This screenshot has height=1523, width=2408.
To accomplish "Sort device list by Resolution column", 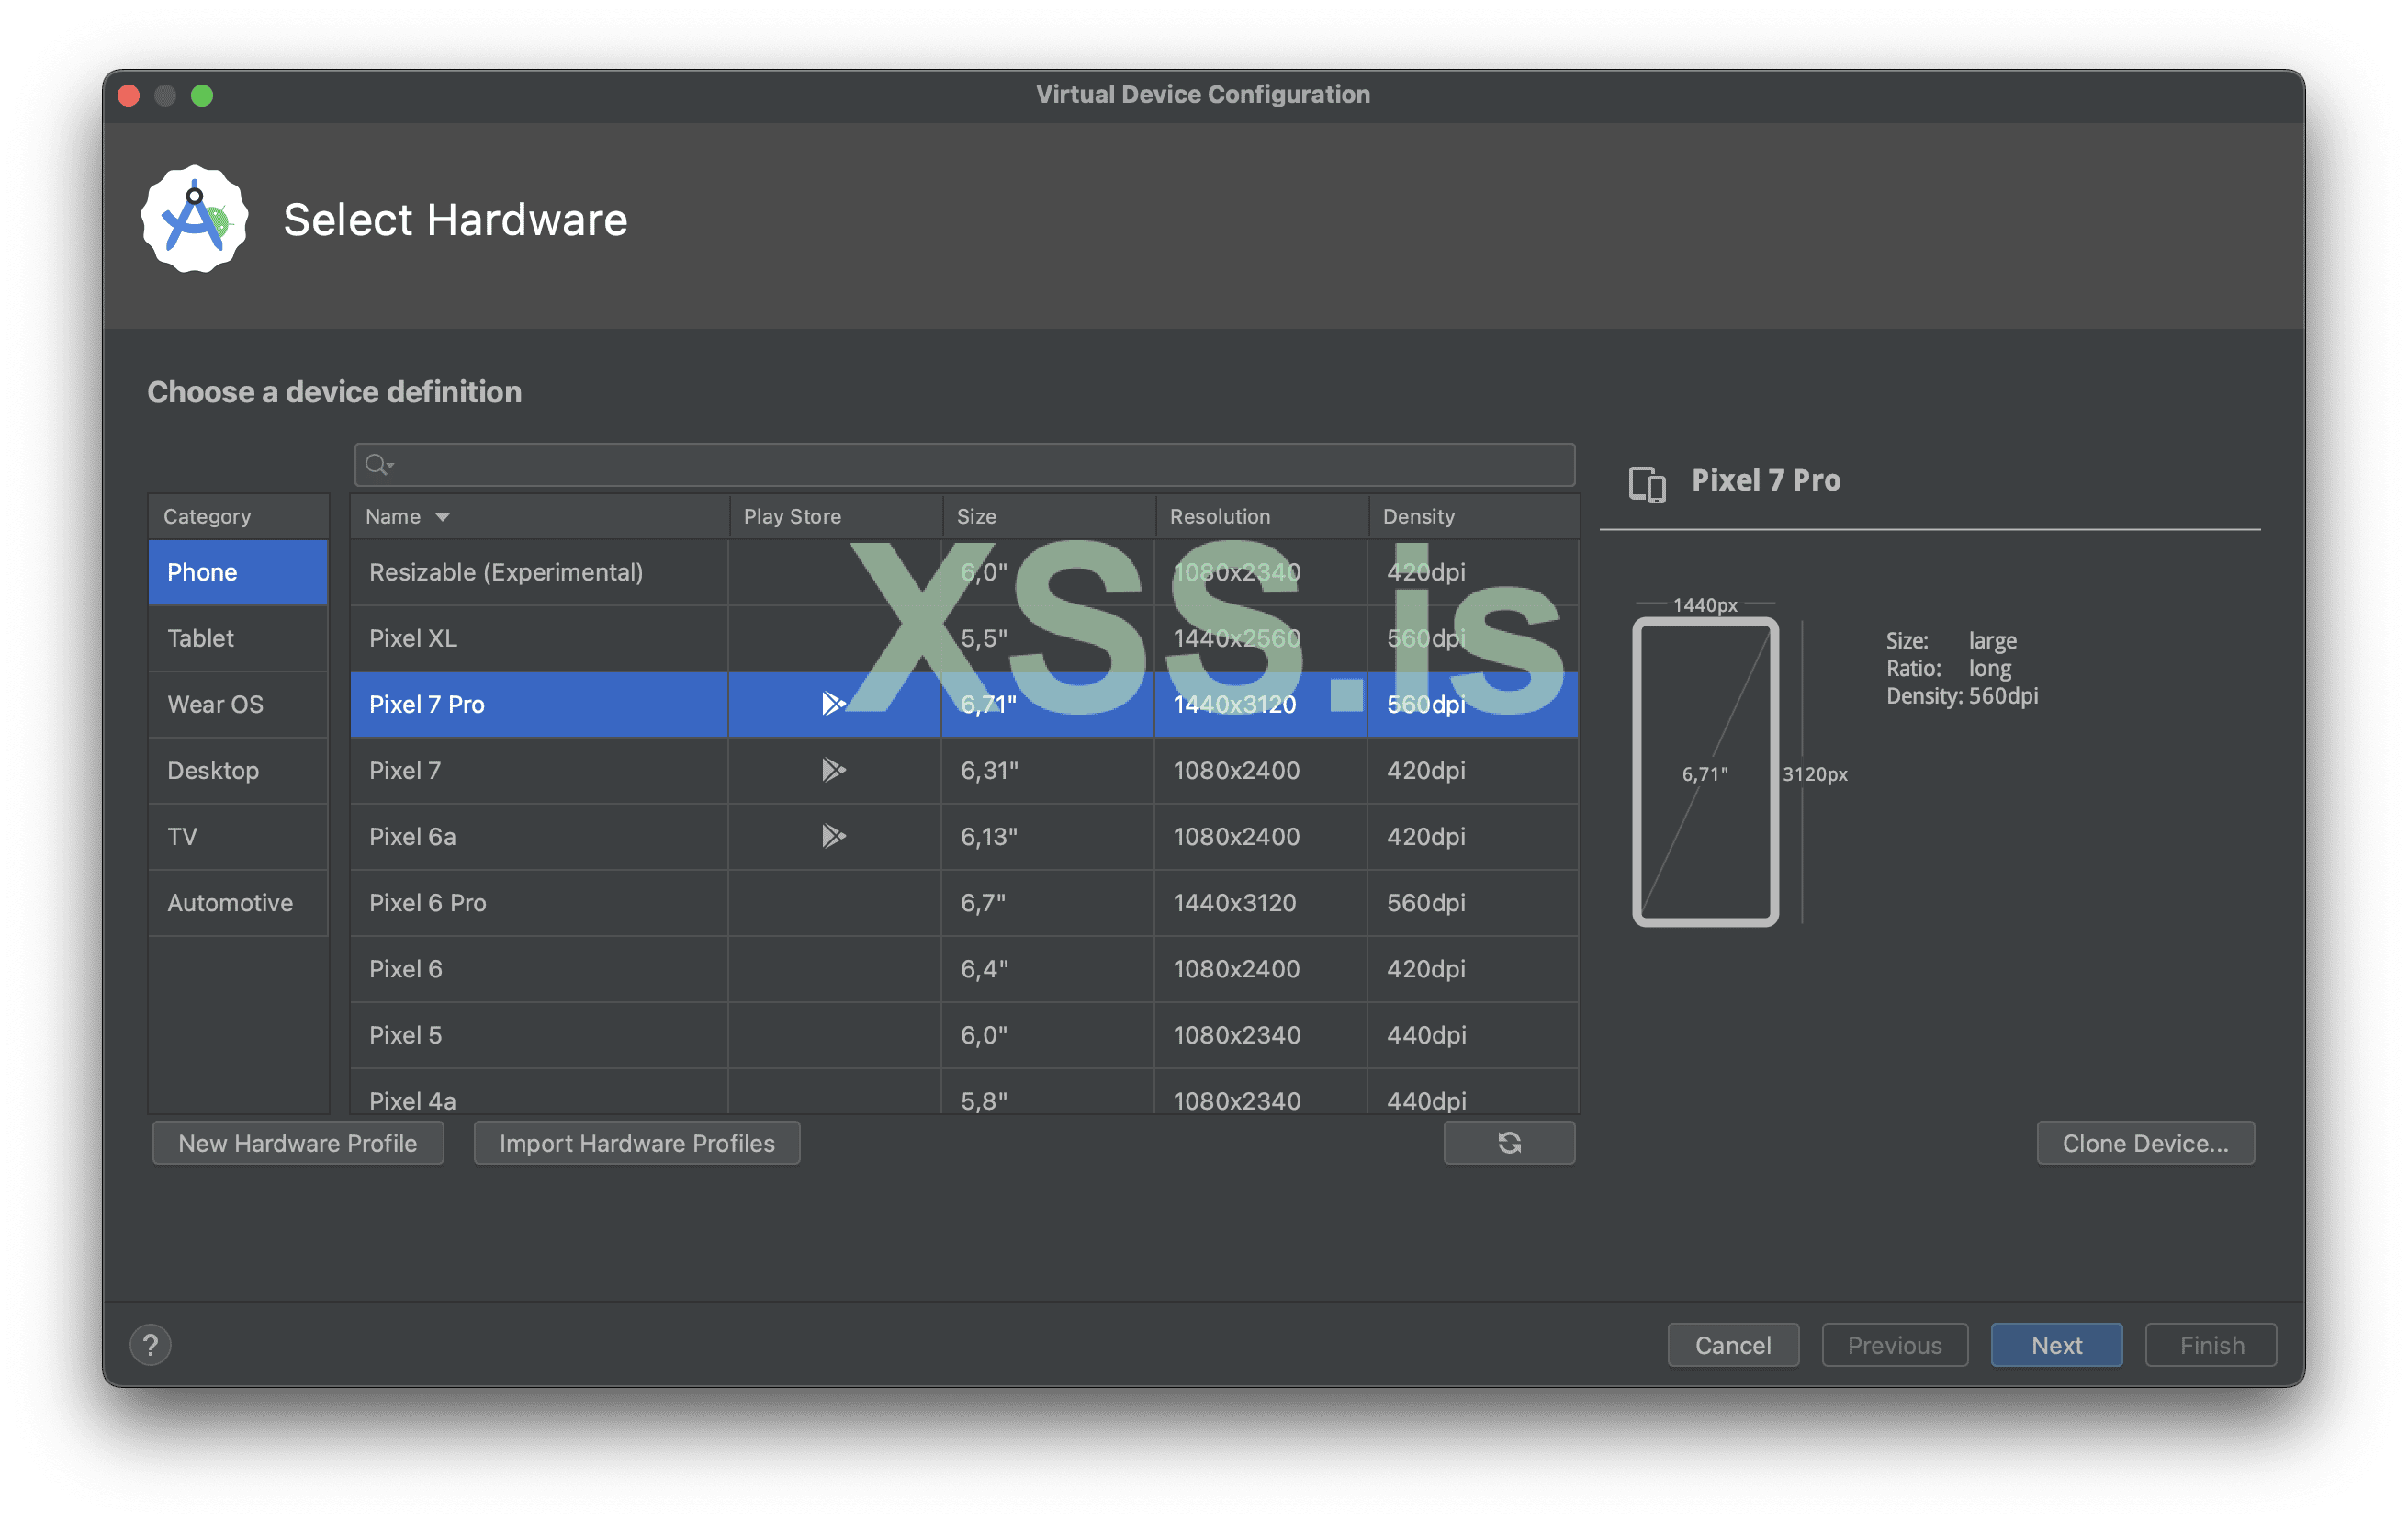I will point(1219,517).
